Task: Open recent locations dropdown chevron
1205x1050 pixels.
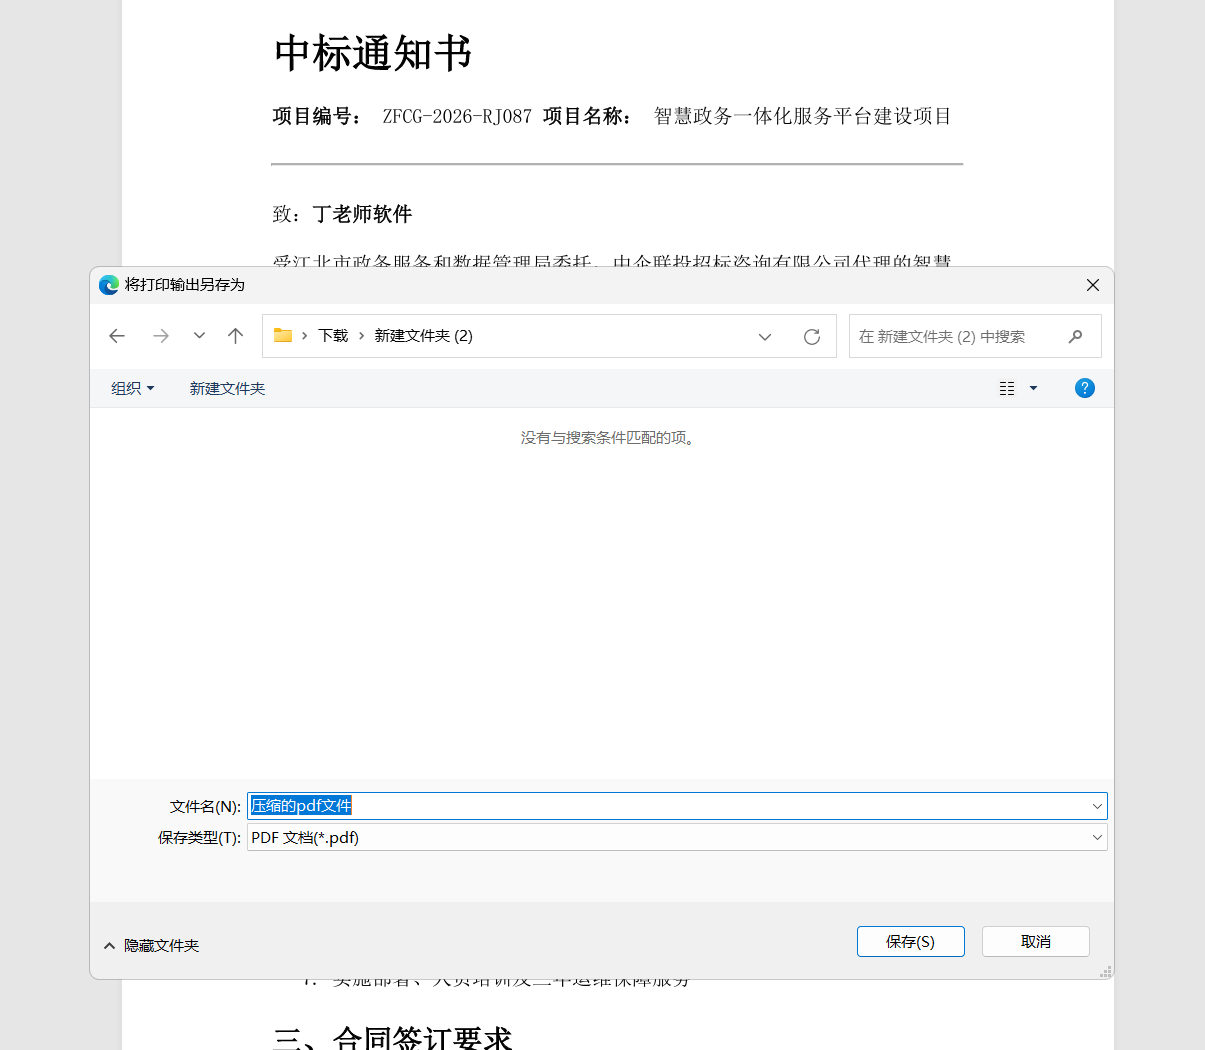Action: click(199, 336)
